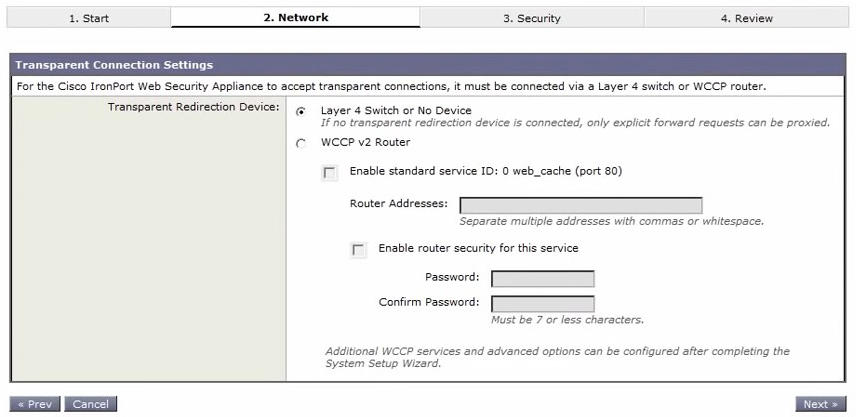Screen dimensions: 856x417
Task: Tick the Enable router security checkbox
Action: [358, 250]
